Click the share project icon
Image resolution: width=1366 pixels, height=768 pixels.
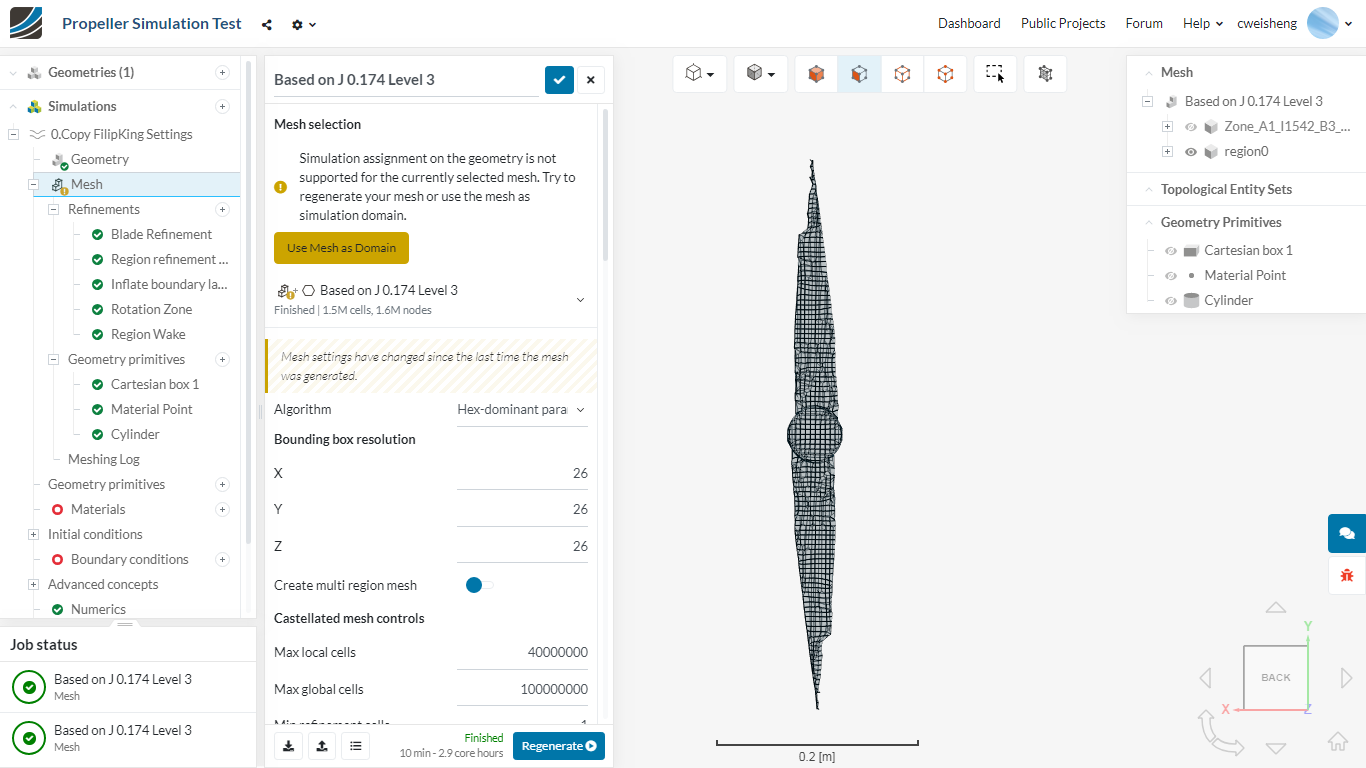click(267, 25)
